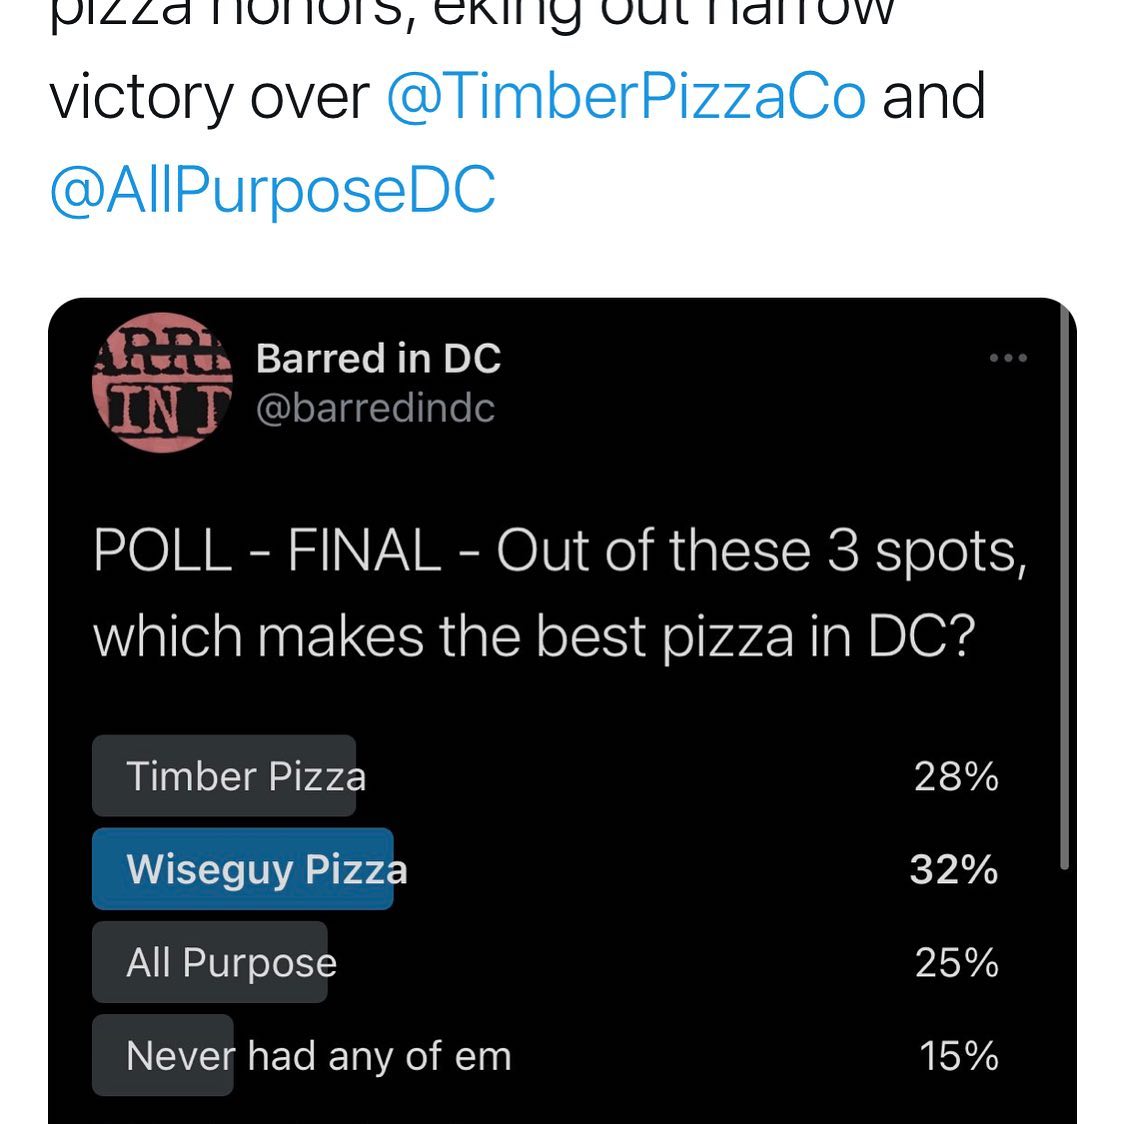The width and height of the screenshot is (1124, 1124).
Task: Click the poll question text
Action: click(560, 594)
